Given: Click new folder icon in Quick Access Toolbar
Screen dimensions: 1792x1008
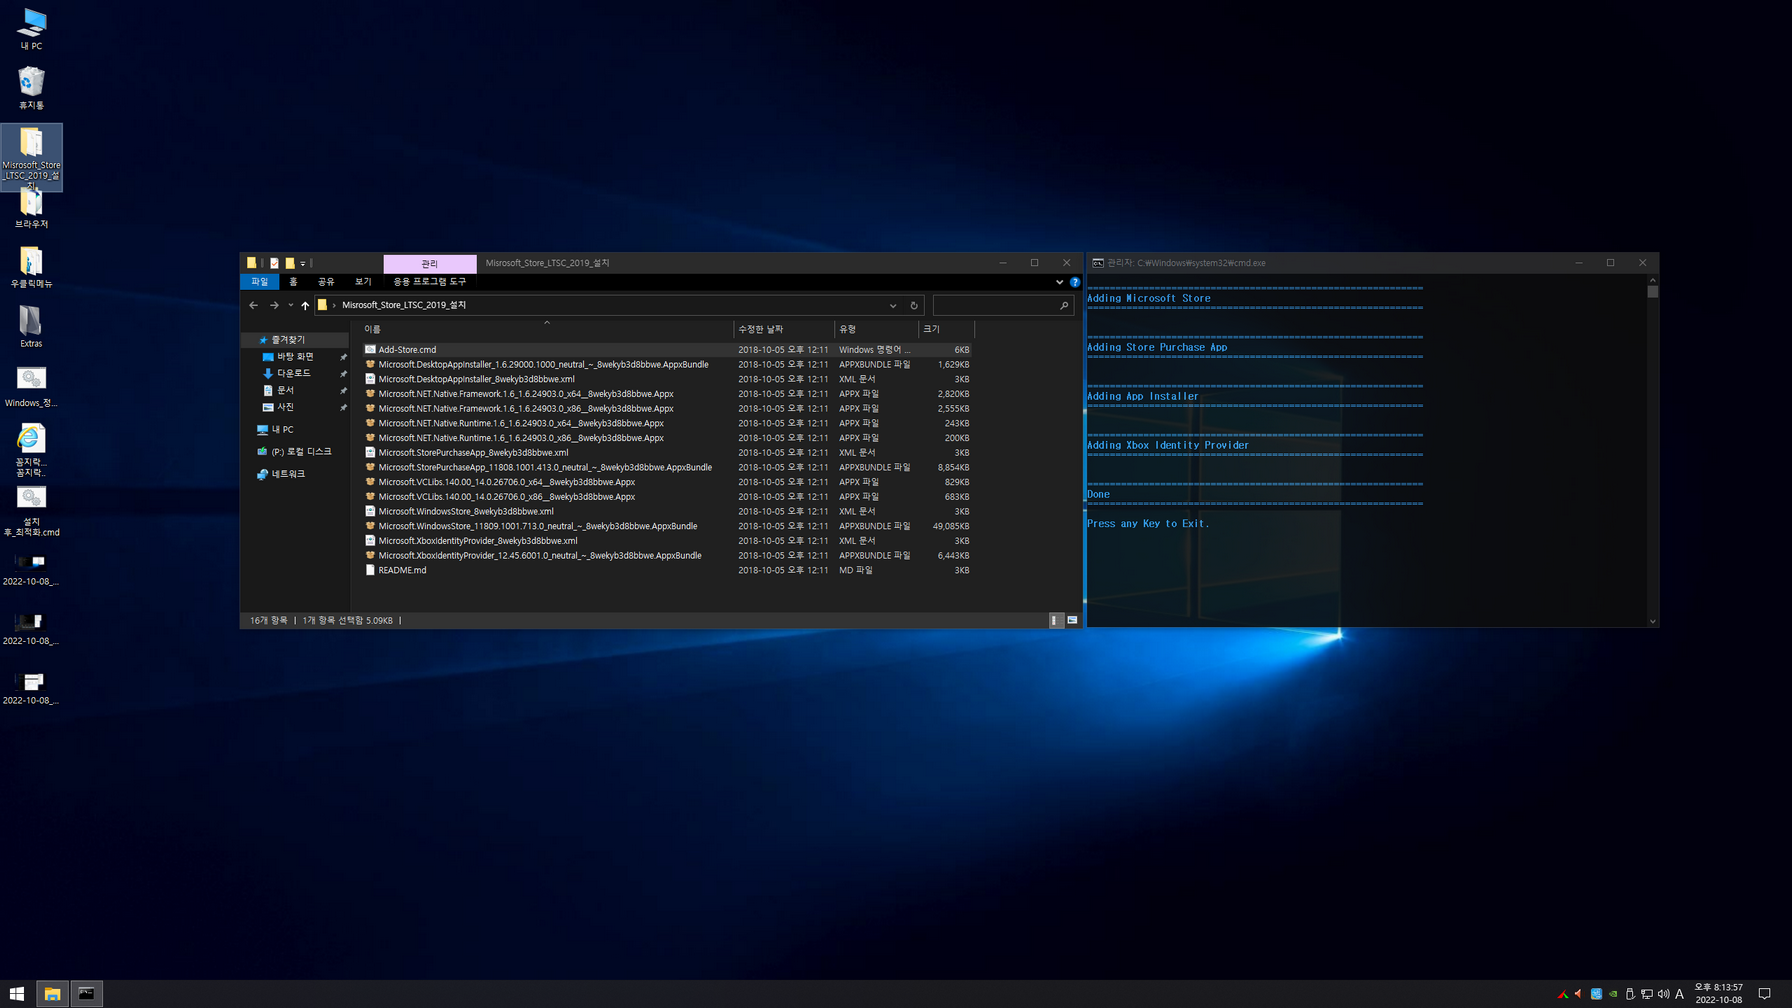Looking at the screenshot, I should coord(289,263).
